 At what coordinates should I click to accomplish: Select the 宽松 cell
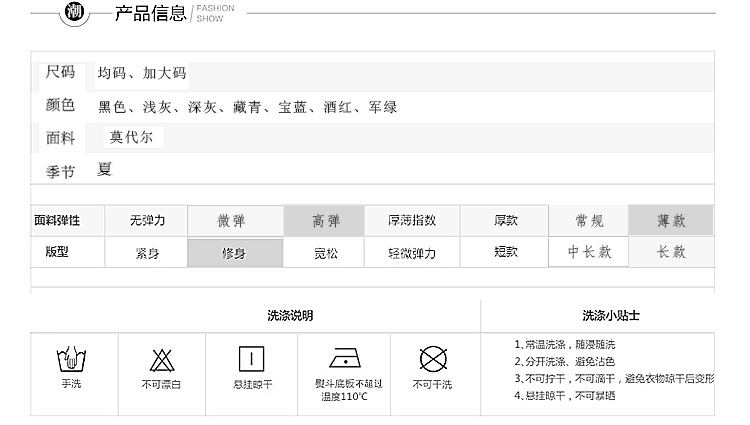(x=324, y=252)
